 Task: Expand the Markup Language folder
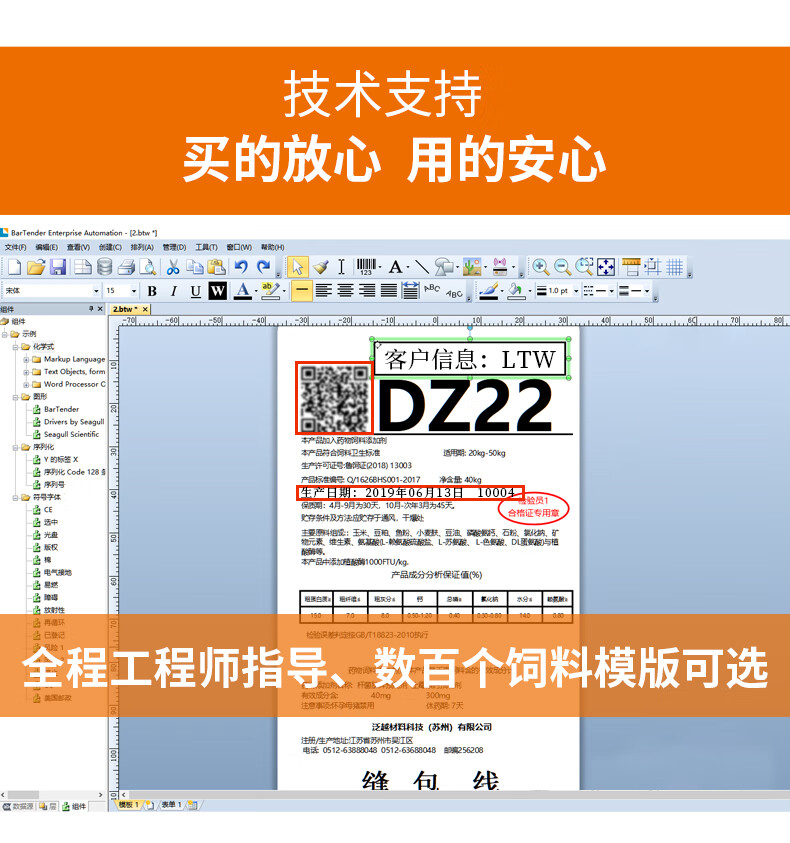click(x=26, y=359)
